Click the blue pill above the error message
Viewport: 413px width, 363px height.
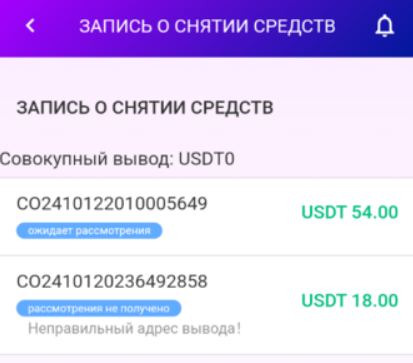[99, 308]
